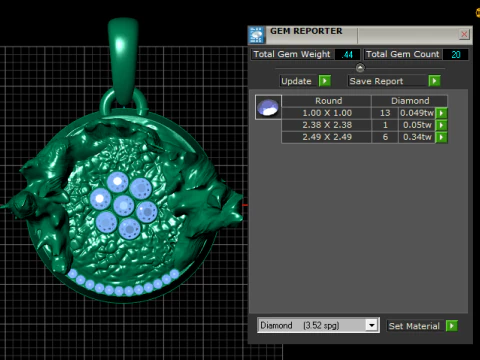Select the 2.49 X 2.49 size cell
480x360 pixels.
point(327,137)
